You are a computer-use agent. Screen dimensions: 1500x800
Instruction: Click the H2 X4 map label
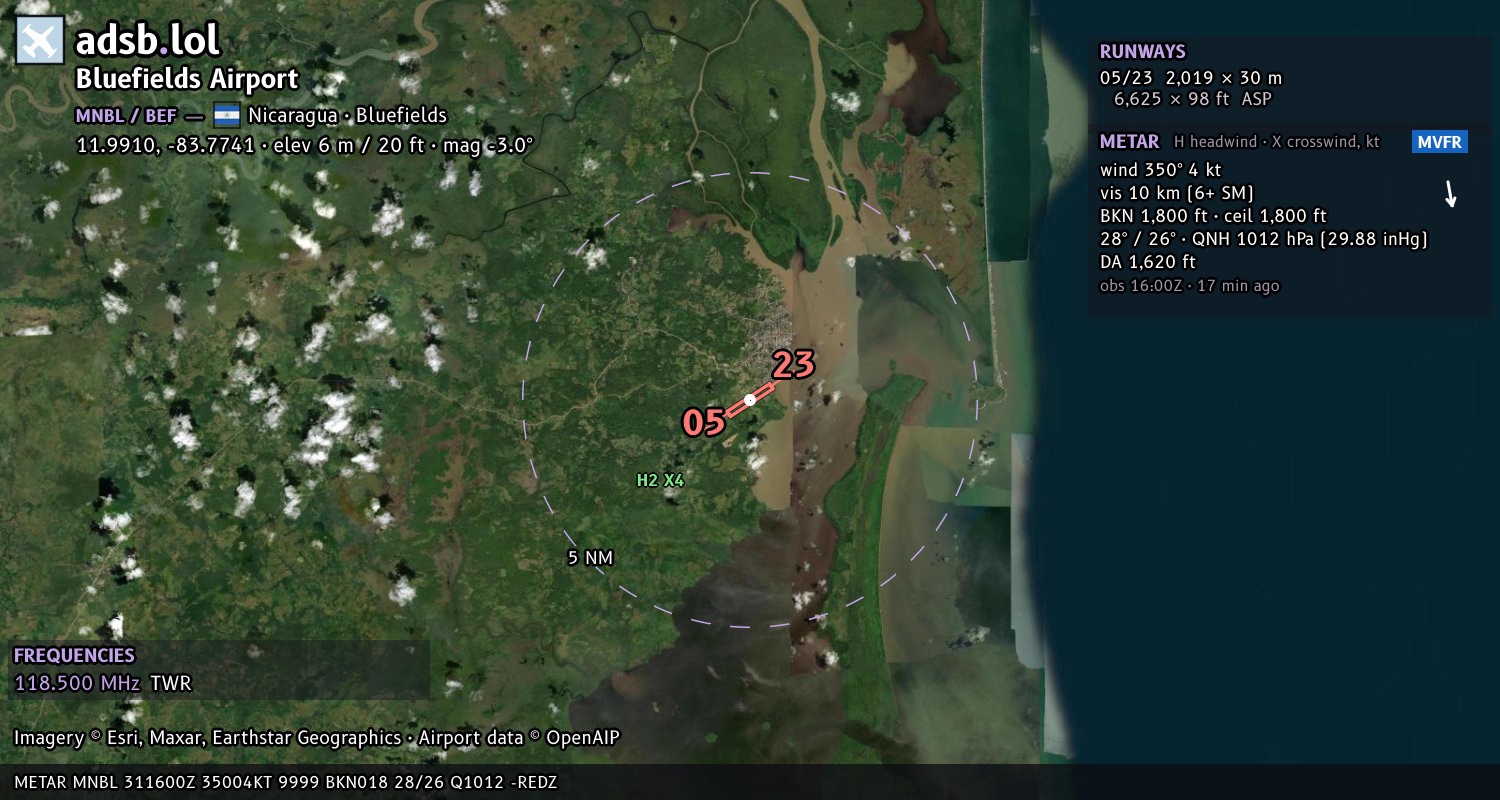coord(660,480)
